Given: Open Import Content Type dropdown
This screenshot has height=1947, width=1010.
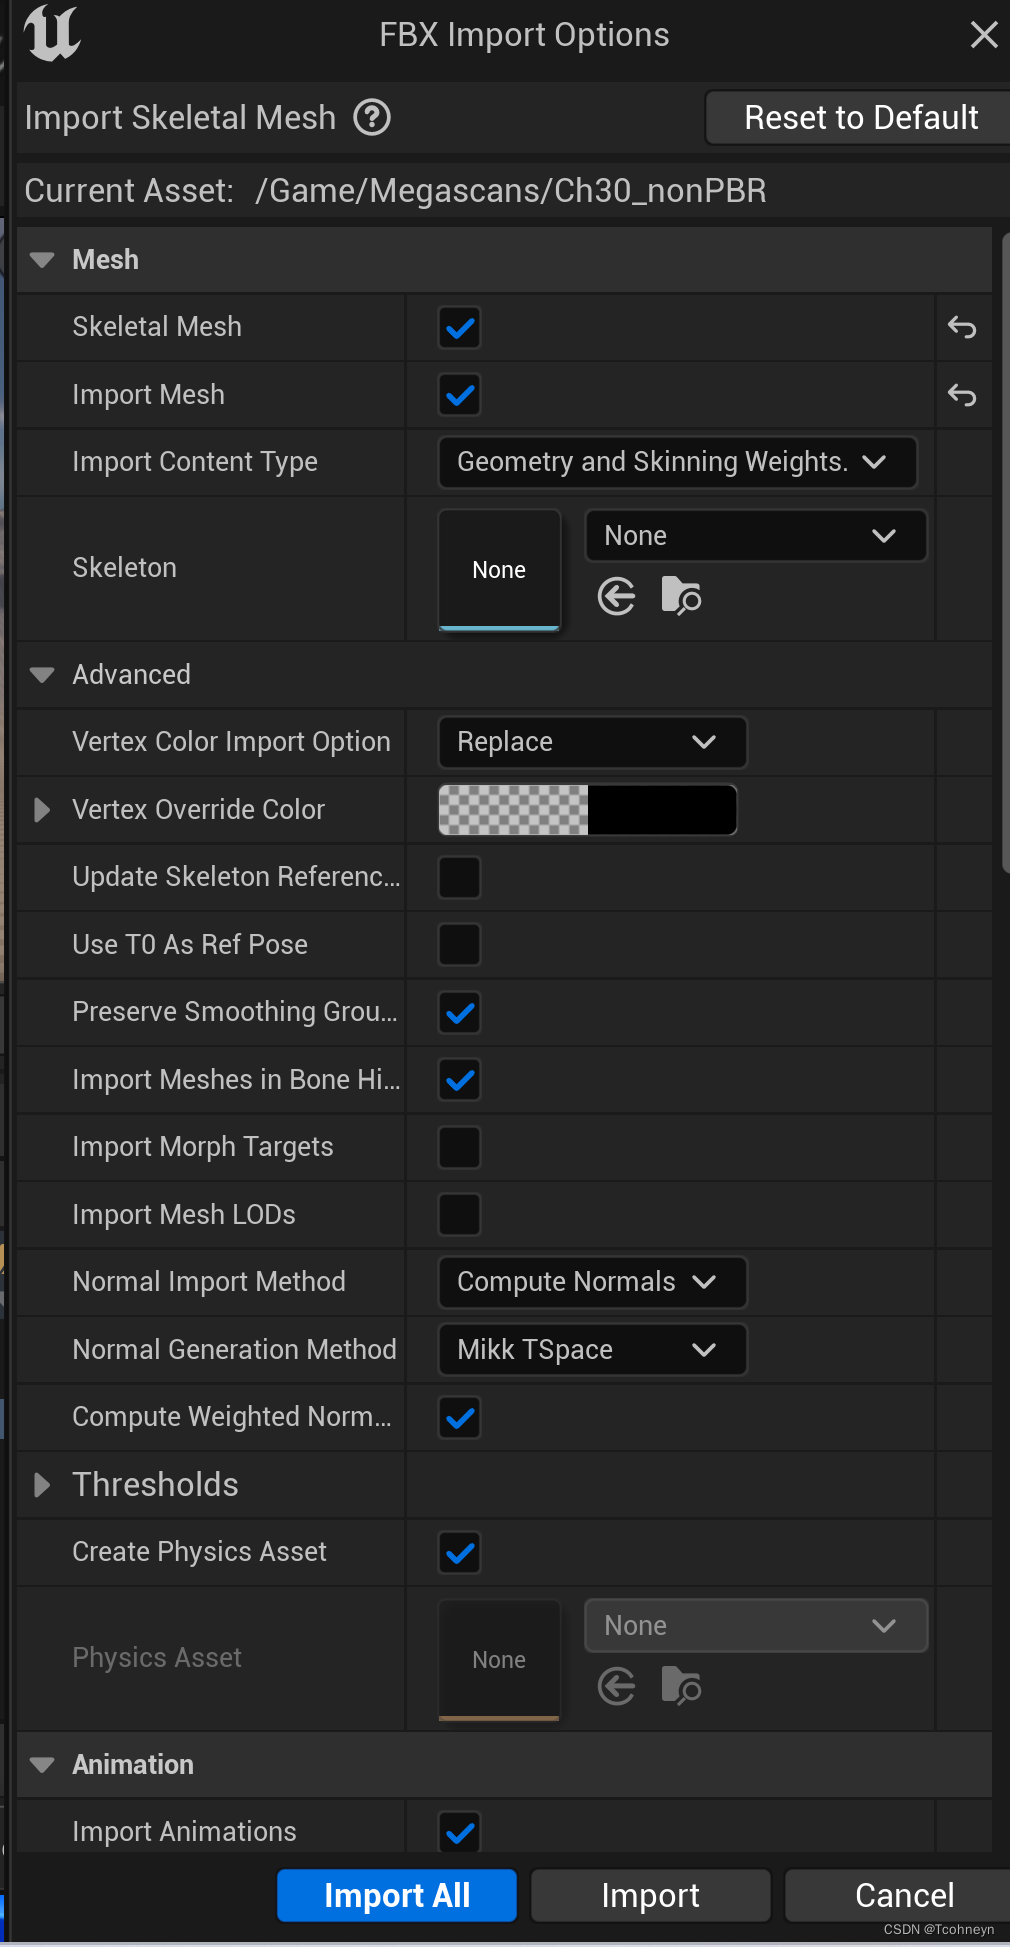Looking at the screenshot, I should 678,462.
